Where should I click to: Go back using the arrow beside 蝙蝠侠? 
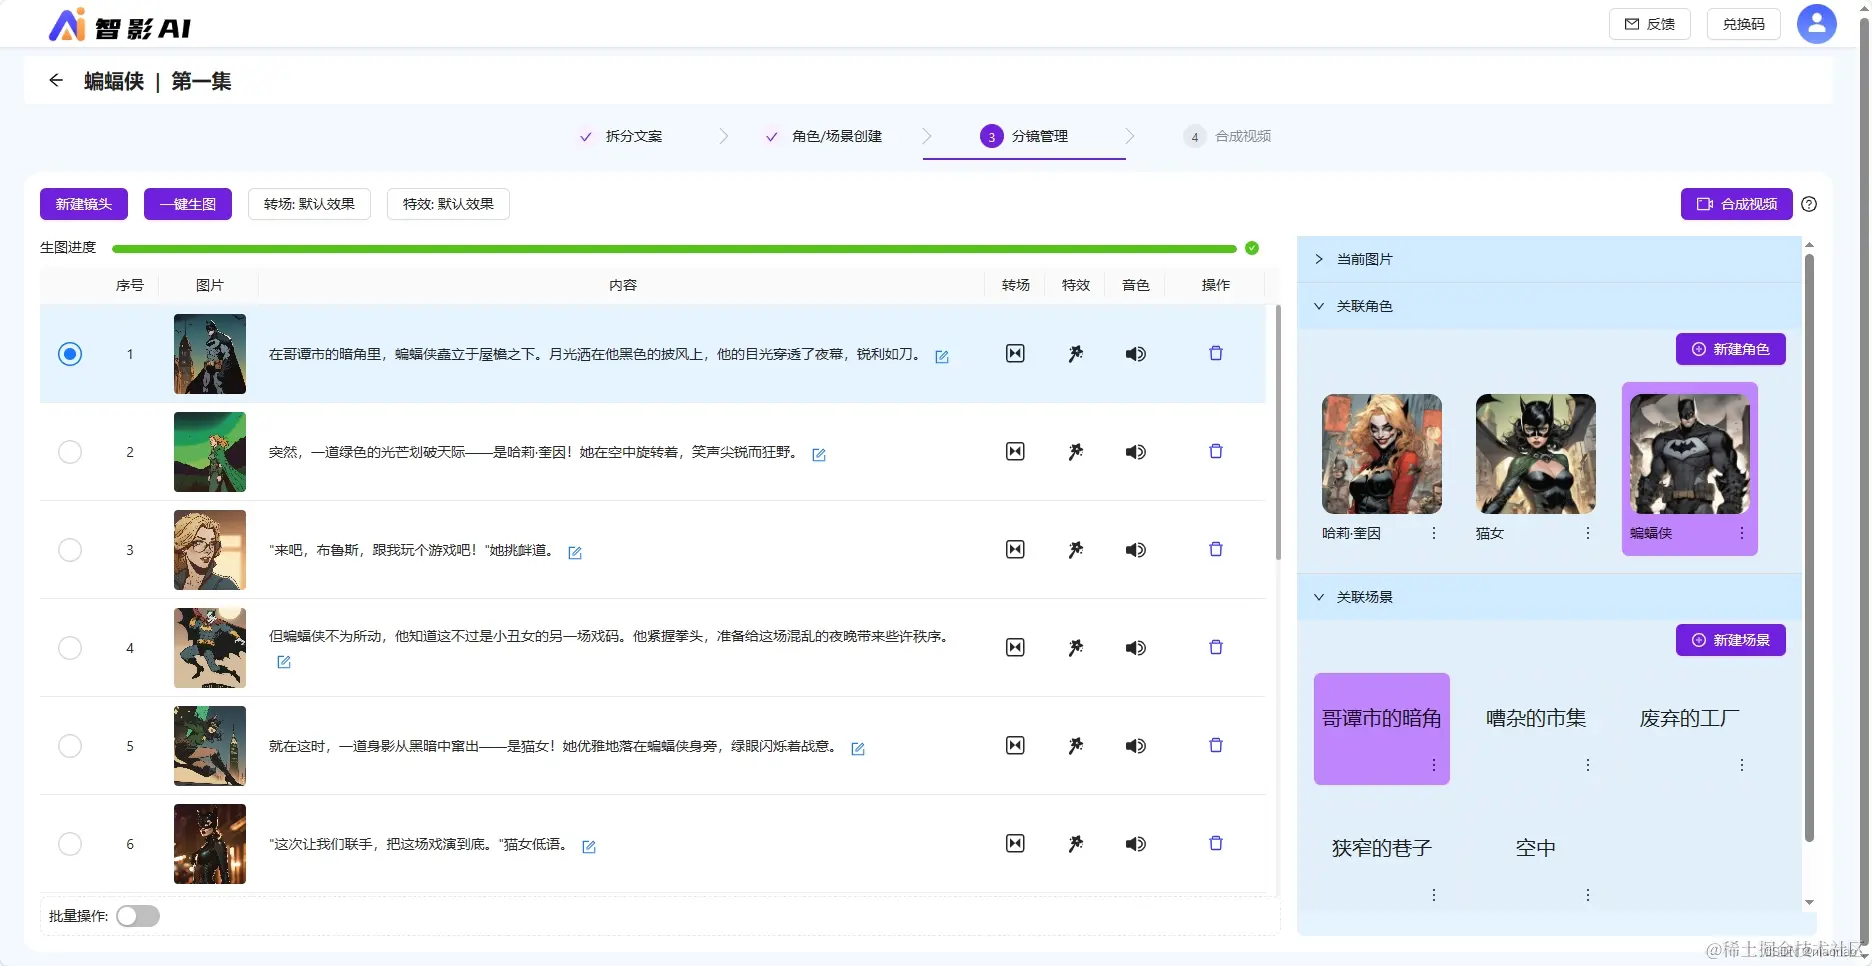pos(56,80)
